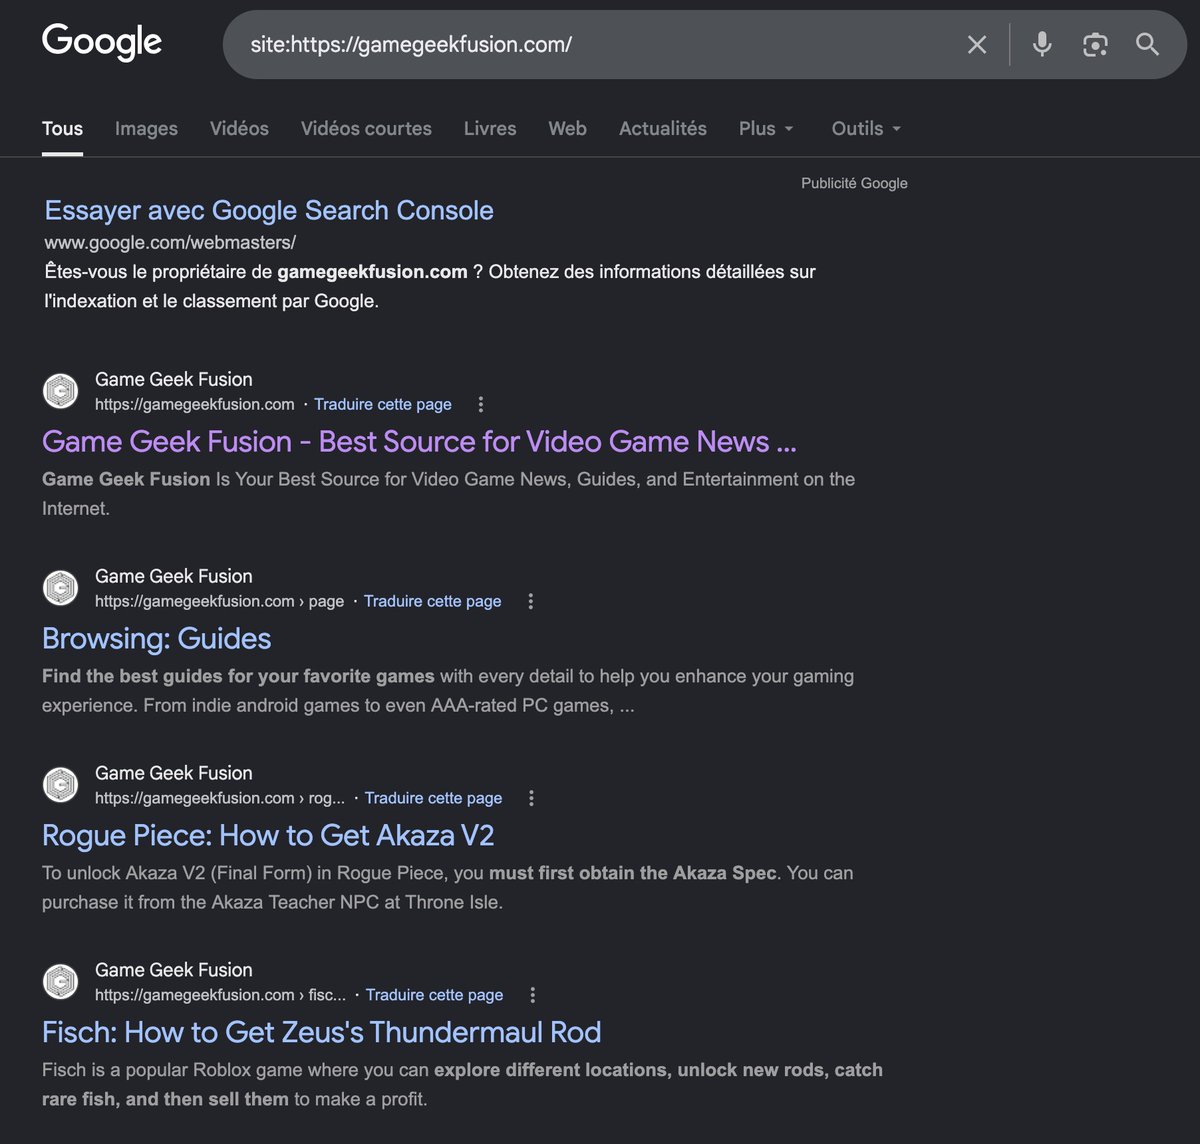This screenshot has width=1200, height=1144.
Task: Start voice search with microphone icon
Action: [x=1042, y=44]
